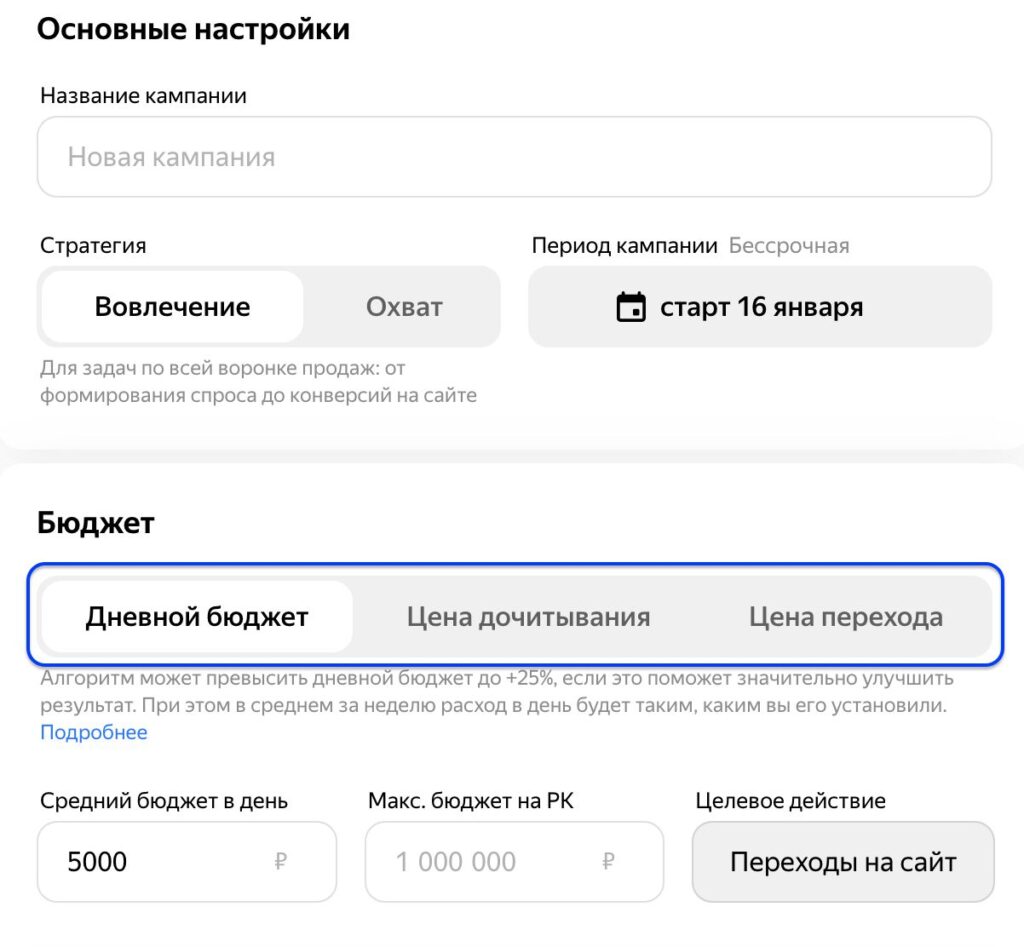Choose the Цена перехода budget option
Screen dimensions: 1024x947
tap(845, 617)
